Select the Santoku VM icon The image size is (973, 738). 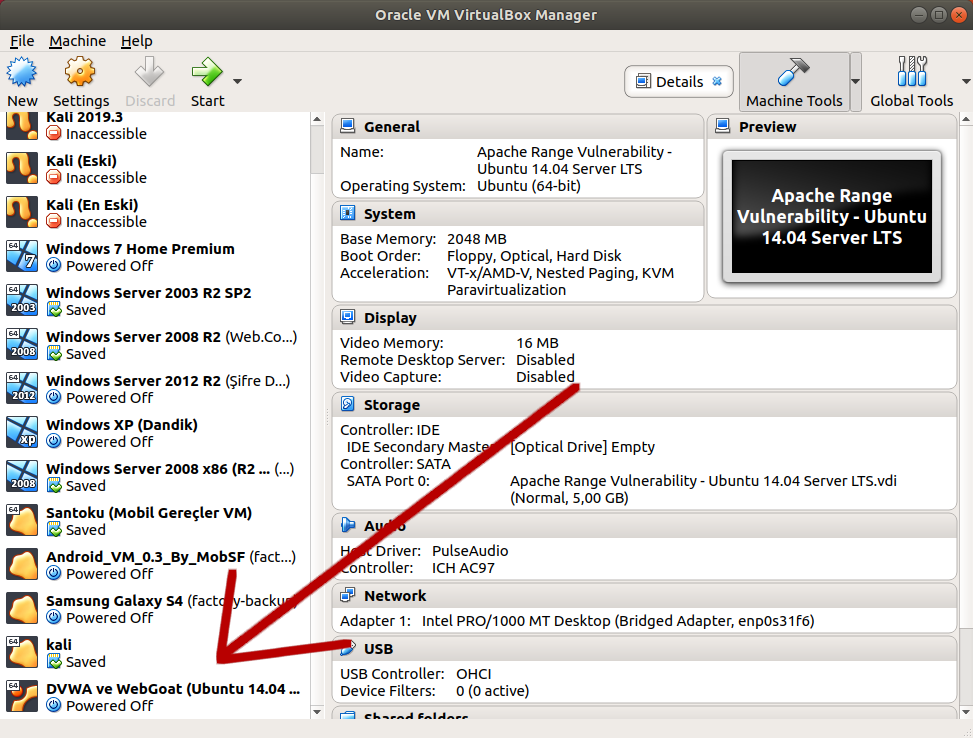22,521
